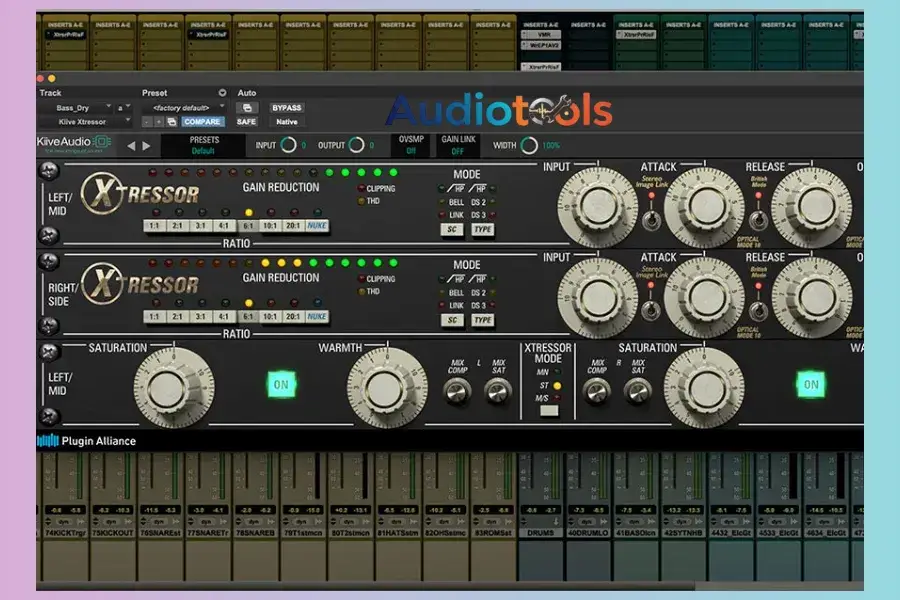
Task: Click the WIDTH control set to 100%
Action: click(x=529, y=145)
